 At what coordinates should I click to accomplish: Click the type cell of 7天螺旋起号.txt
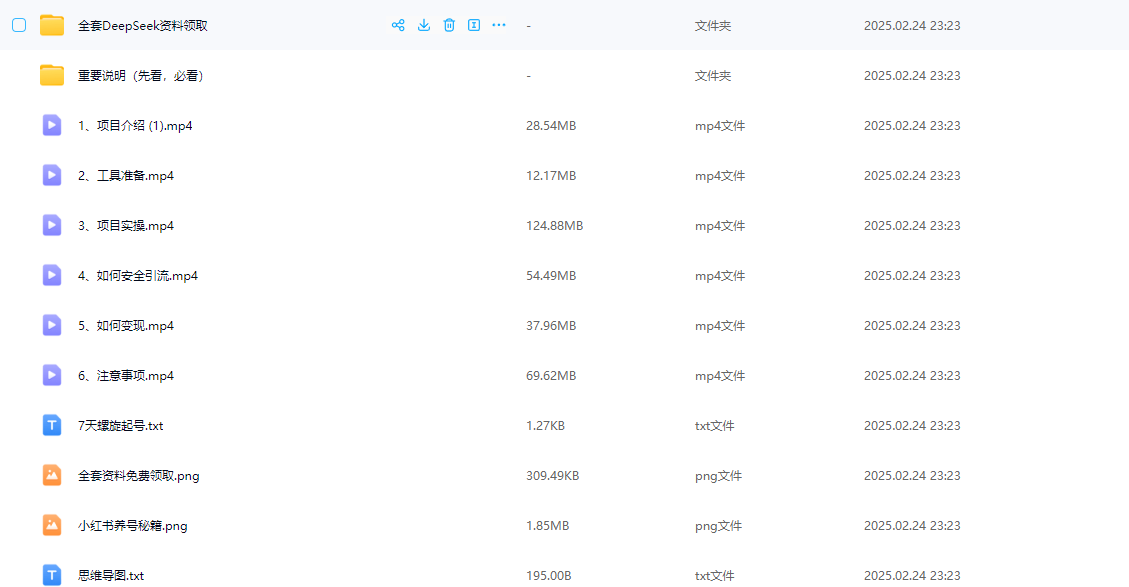714,426
